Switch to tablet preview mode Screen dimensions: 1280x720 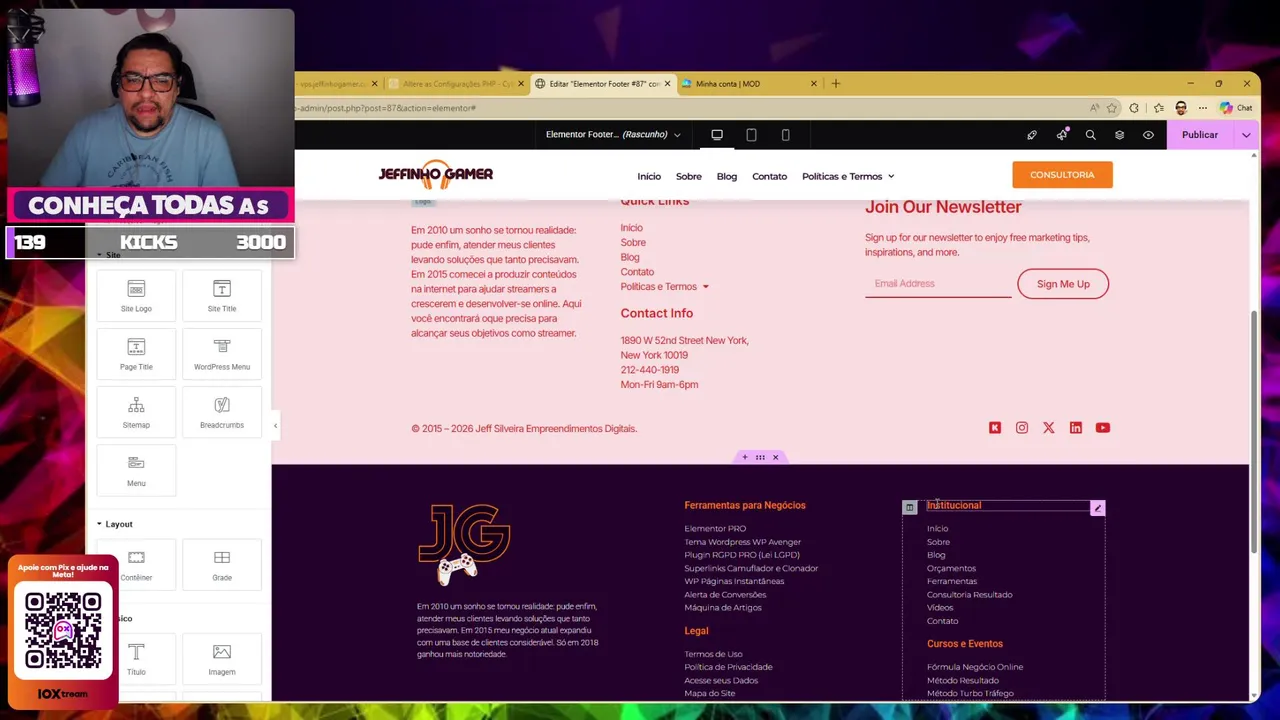[x=751, y=135]
